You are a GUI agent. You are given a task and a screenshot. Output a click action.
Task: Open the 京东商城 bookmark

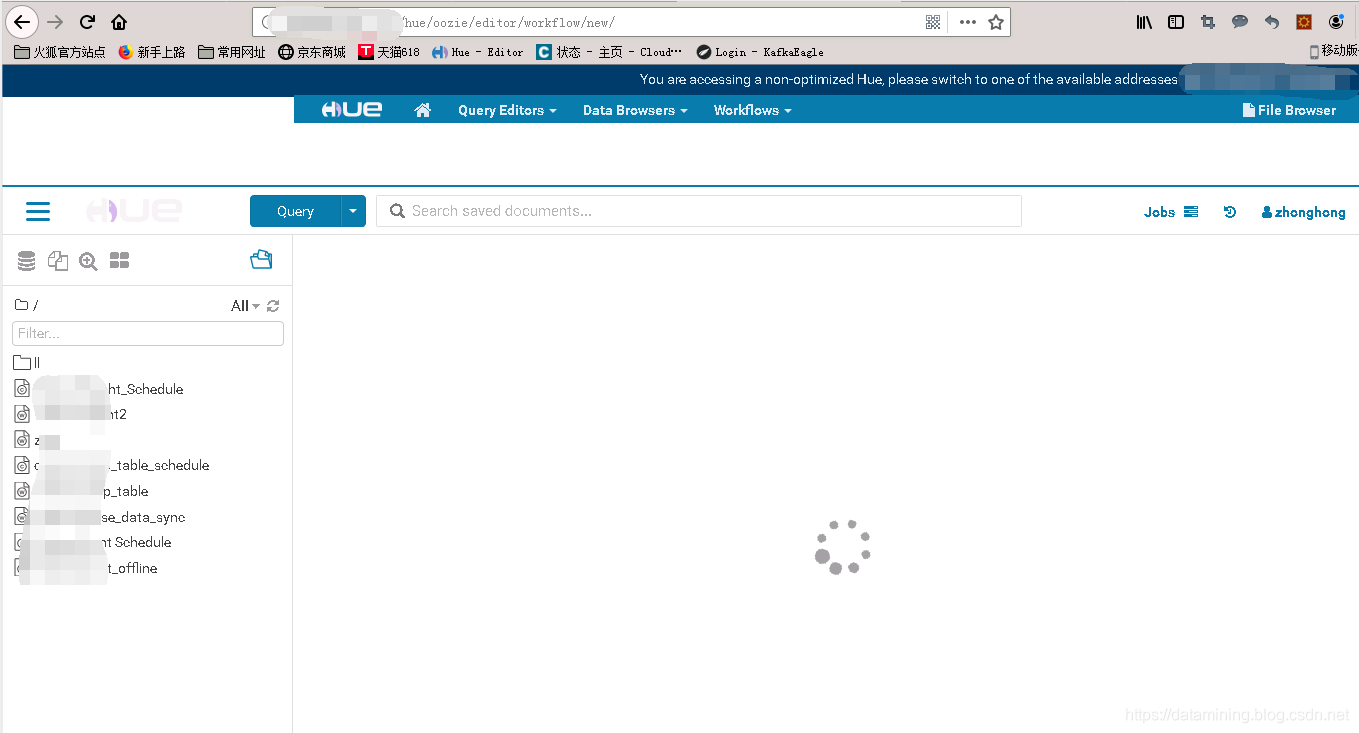tap(312, 52)
